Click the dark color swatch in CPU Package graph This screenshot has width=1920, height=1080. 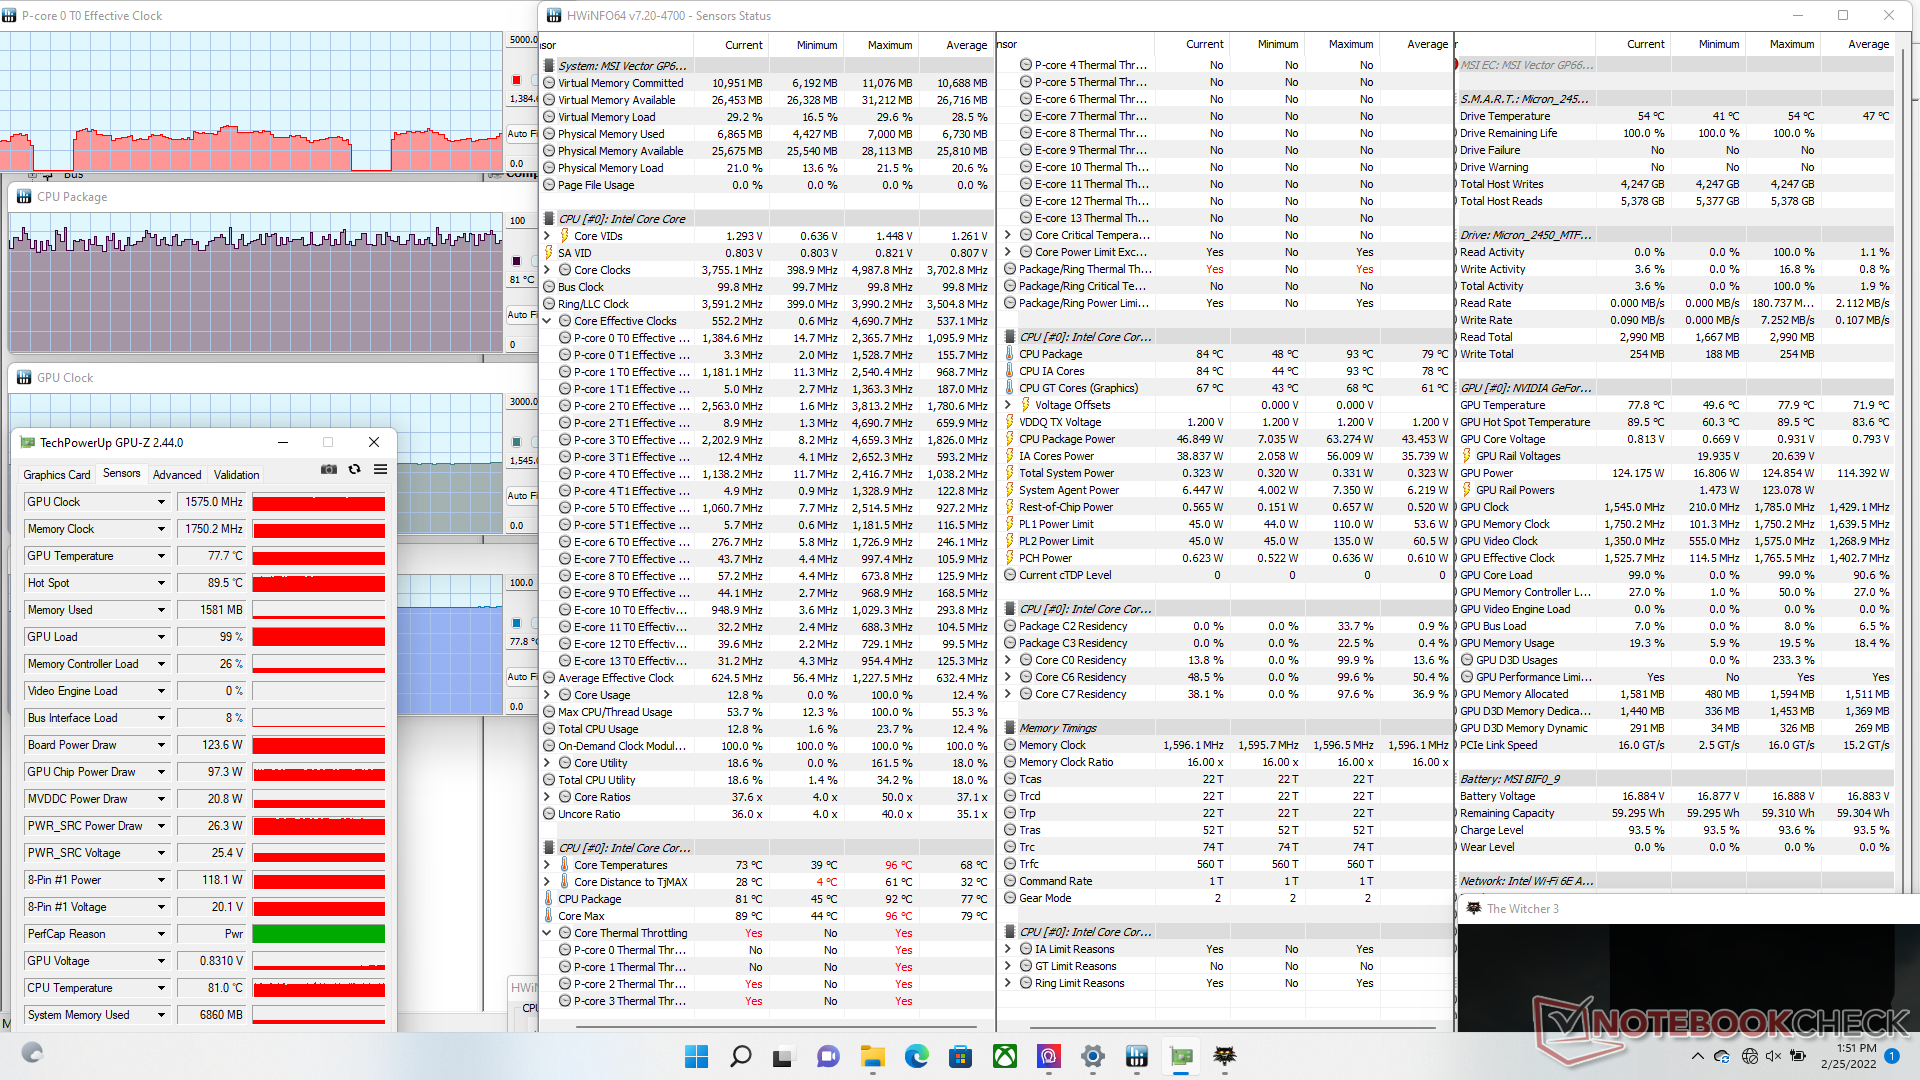click(x=516, y=261)
